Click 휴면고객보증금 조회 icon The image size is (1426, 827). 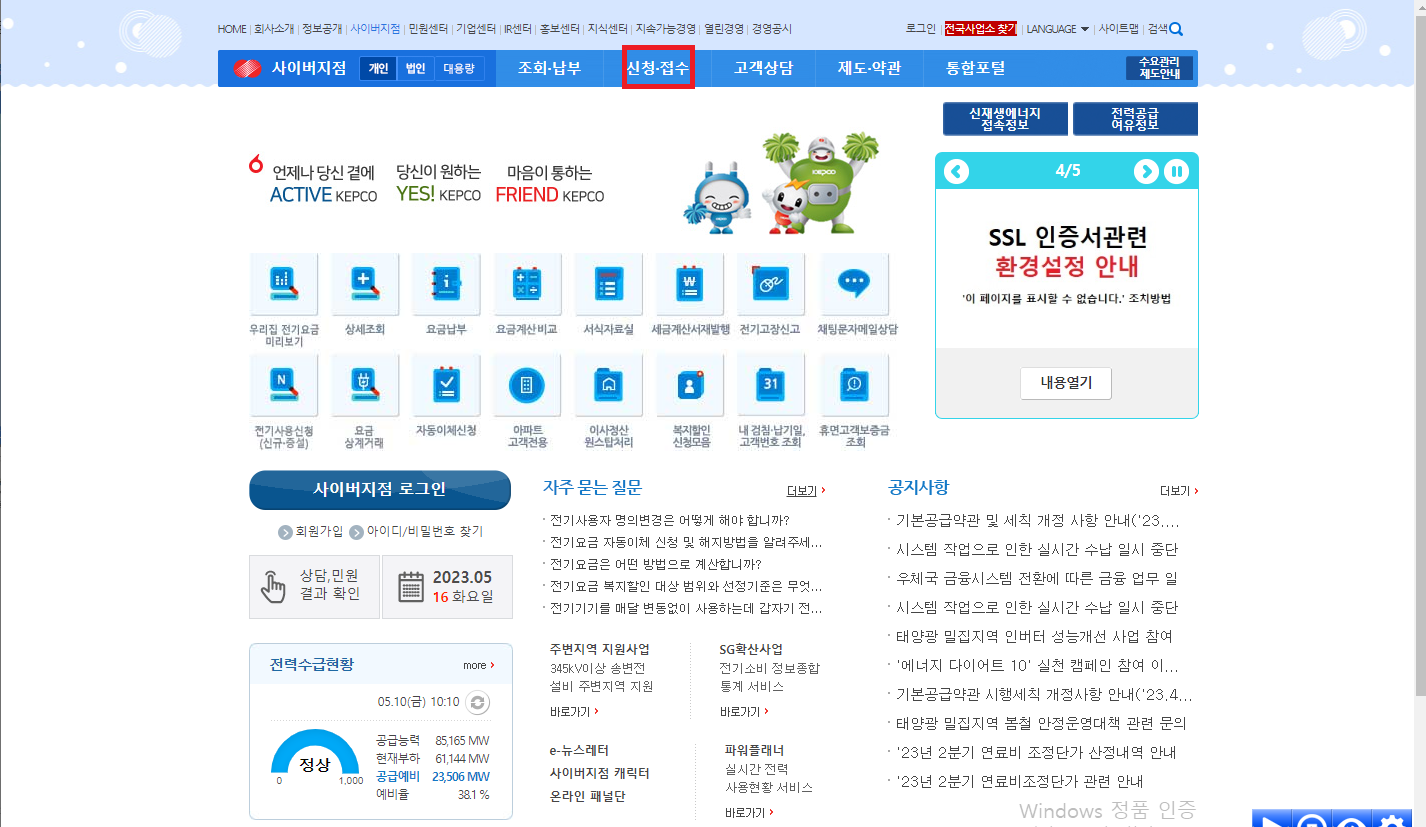854,386
